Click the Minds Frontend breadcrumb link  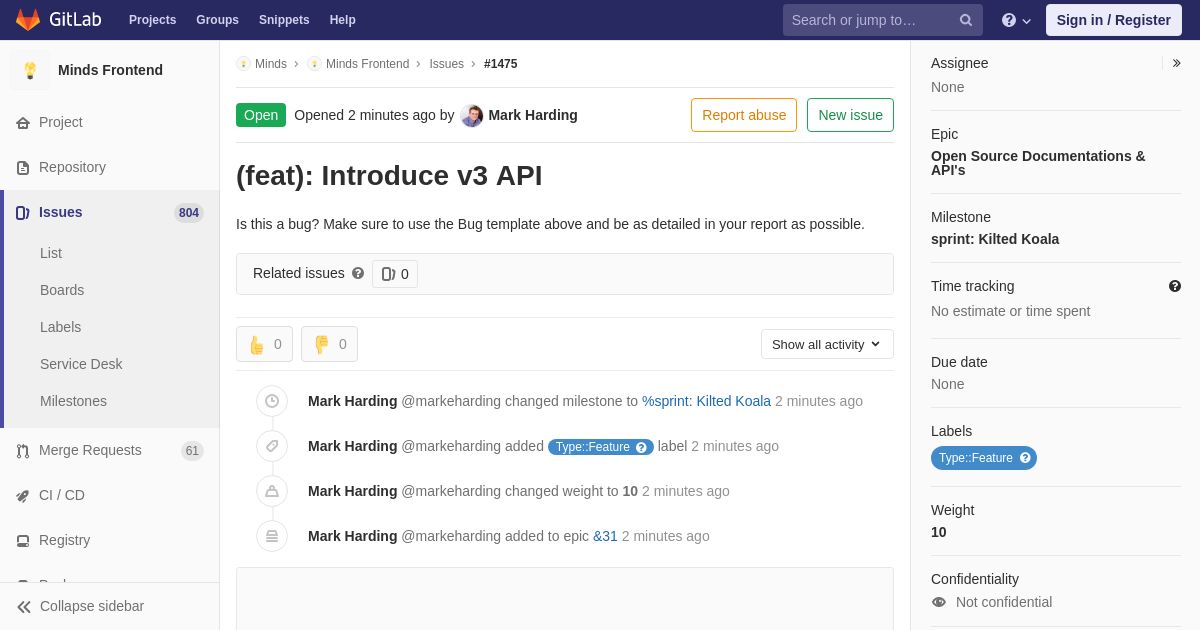(367, 64)
